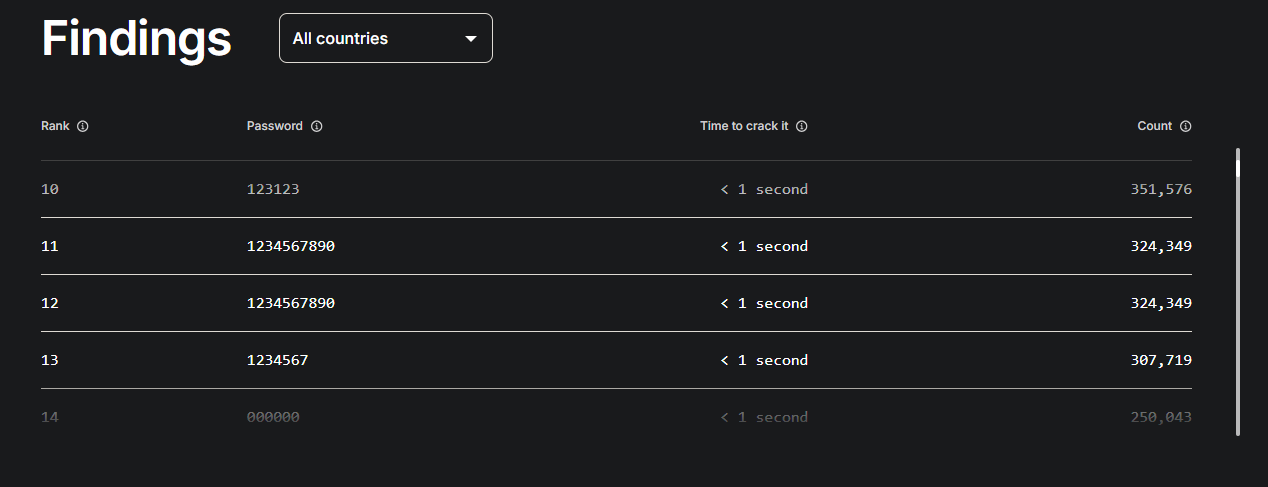Click the scrollbar track below the thumb
The height and width of the screenshot is (487, 1268).
[x=1238, y=306]
